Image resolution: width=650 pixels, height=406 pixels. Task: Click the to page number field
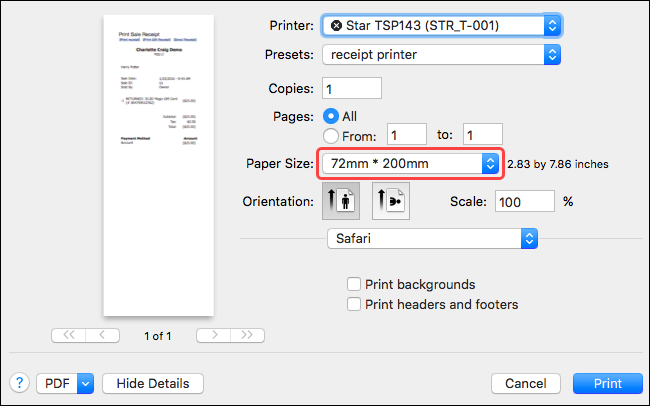pyautogui.click(x=483, y=134)
